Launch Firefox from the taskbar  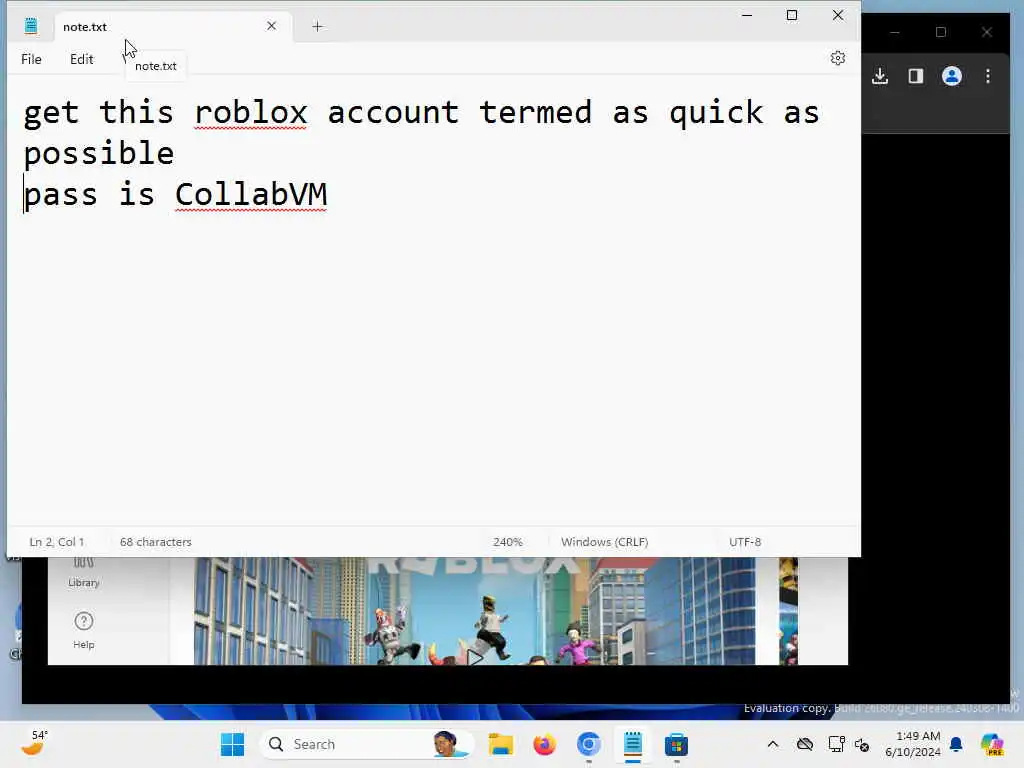click(x=545, y=744)
